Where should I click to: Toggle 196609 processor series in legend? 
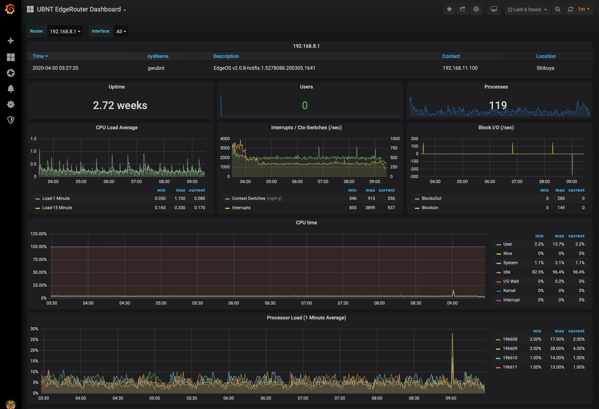[x=510, y=349]
